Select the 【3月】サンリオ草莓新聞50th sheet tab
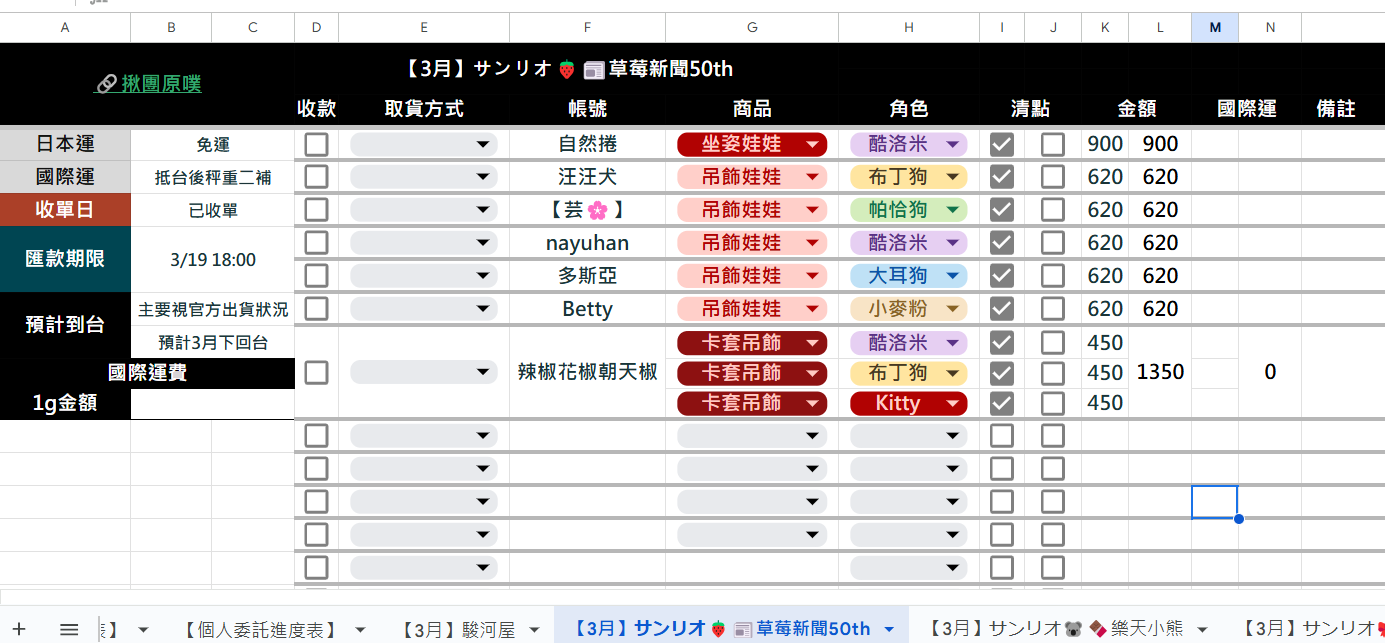Image resolution: width=1385 pixels, height=643 pixels. [x=720, y=629]
